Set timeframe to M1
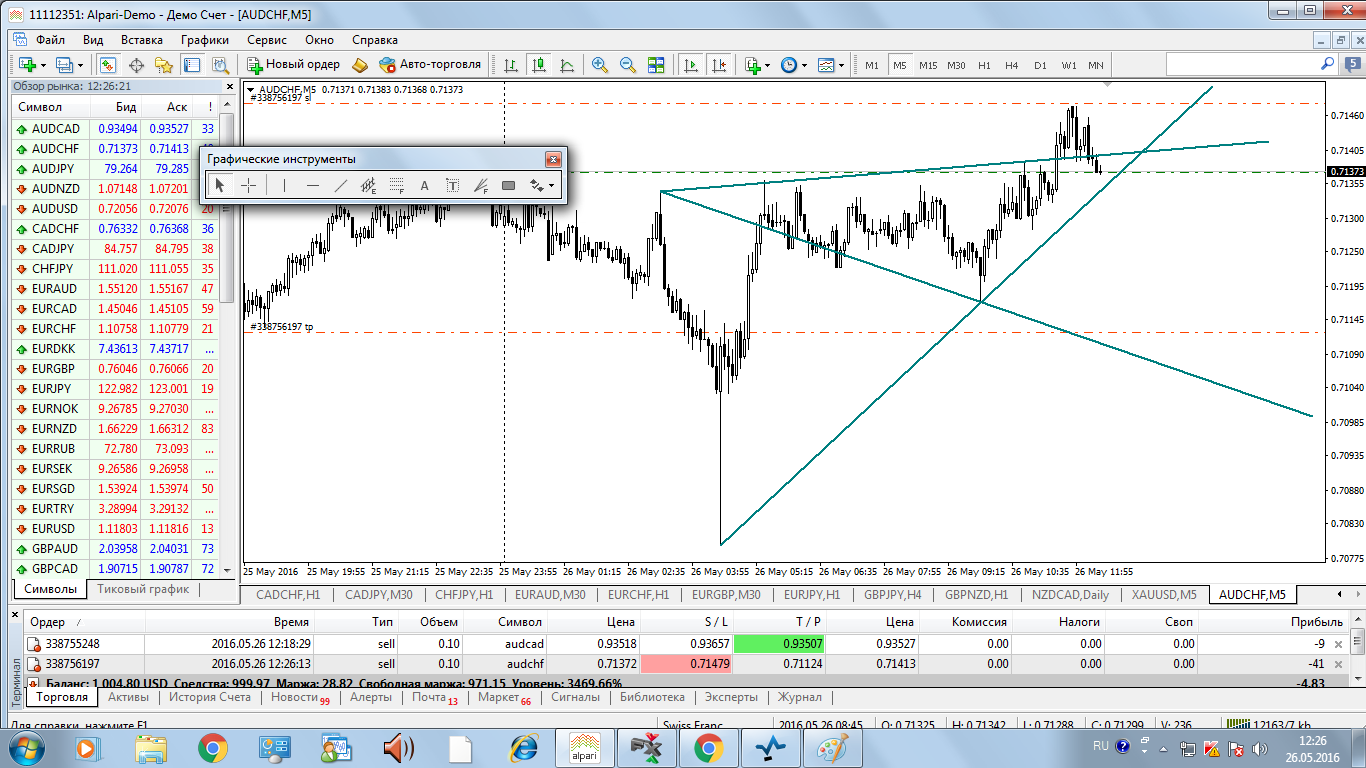 [x=872, y=65]
